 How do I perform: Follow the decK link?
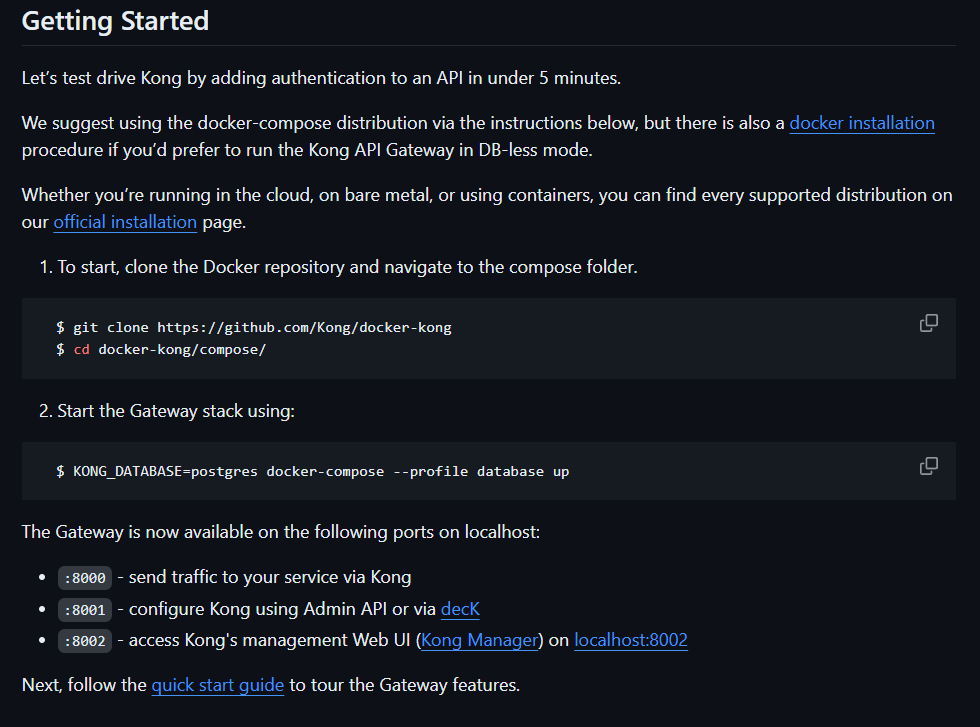click(460, 609)
